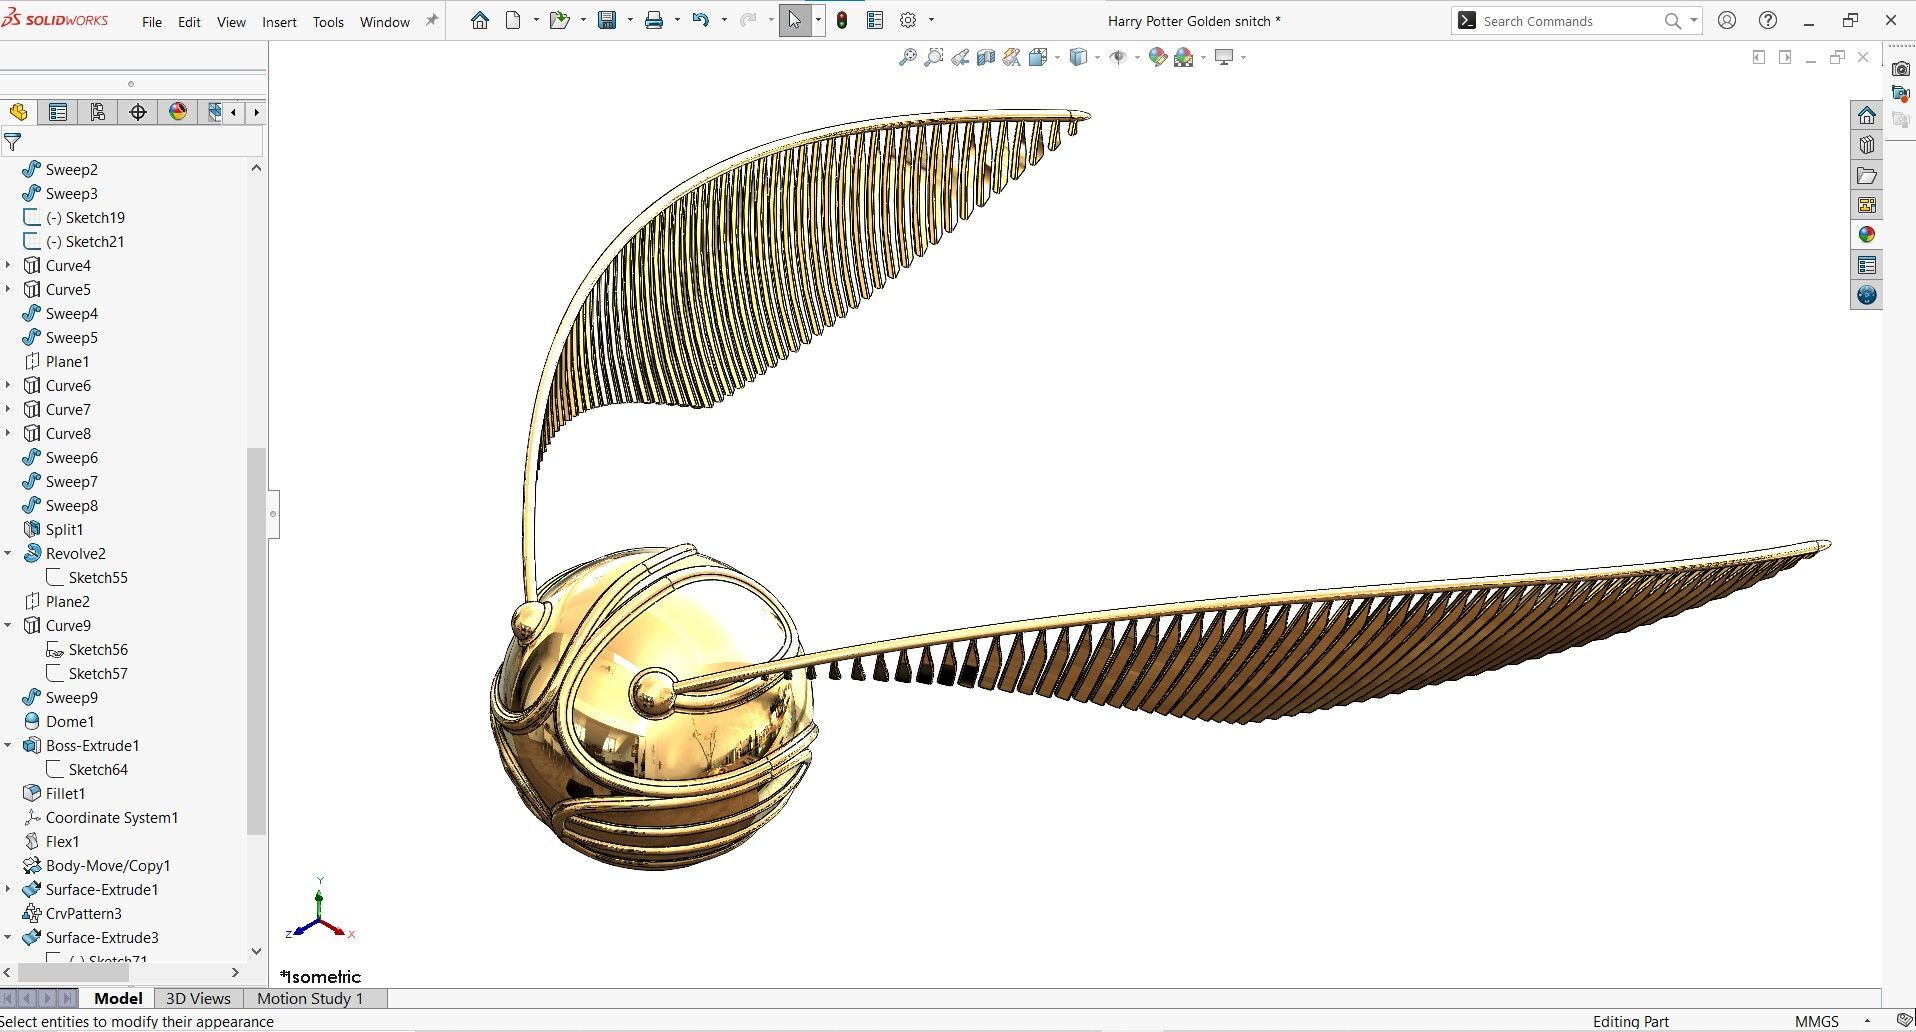Open the File menu
Viewport: 1916px width, 1032px height.
[x=152, y=22]
